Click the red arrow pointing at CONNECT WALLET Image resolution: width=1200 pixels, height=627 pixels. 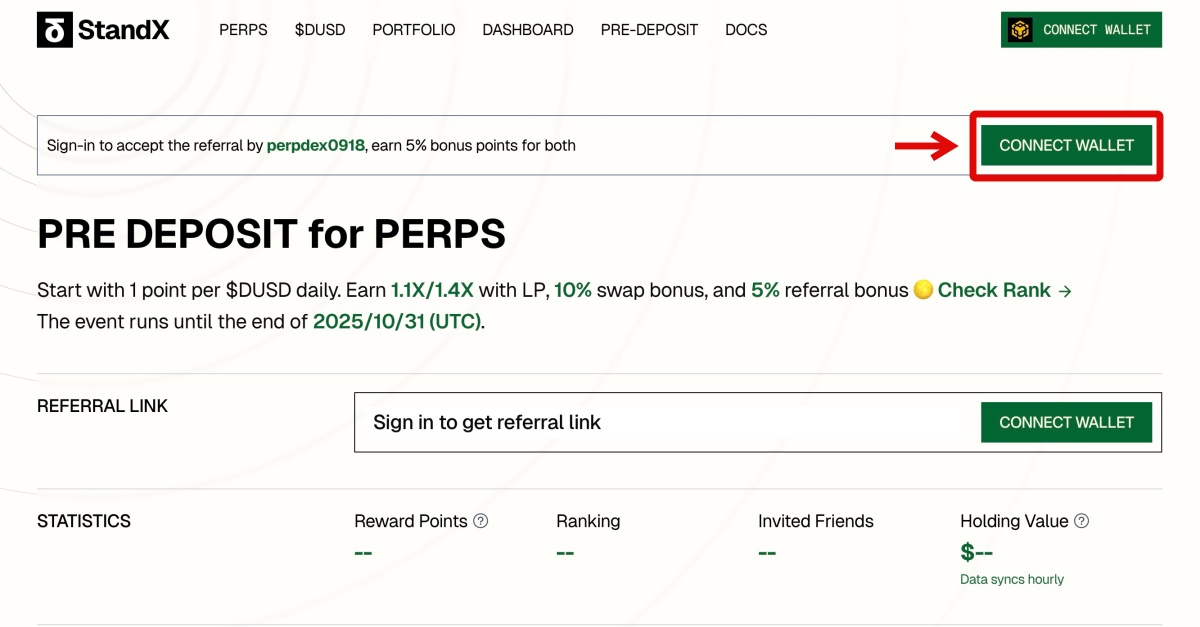pos(926,146)
